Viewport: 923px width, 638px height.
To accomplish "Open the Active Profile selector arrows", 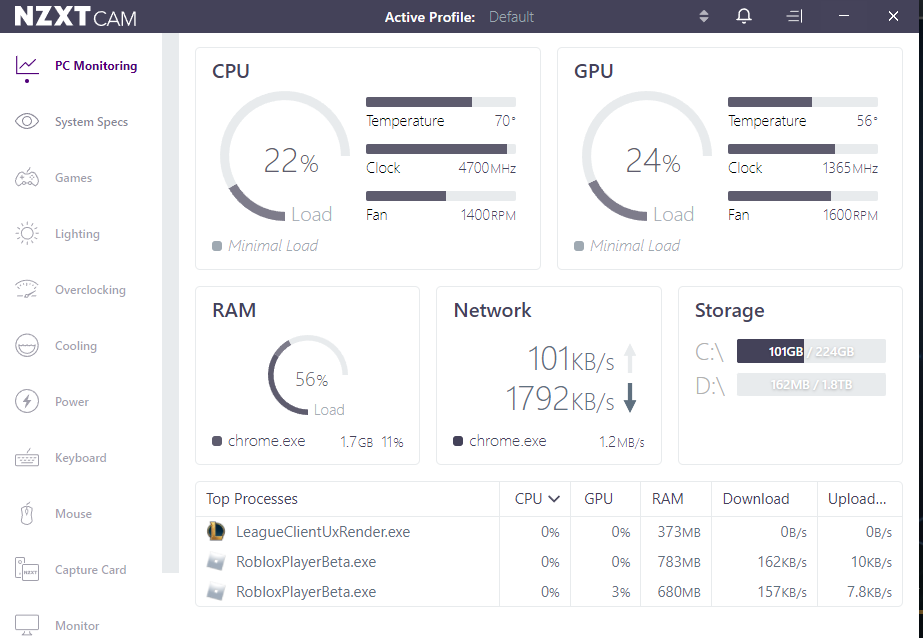I will tap(704, 16).
